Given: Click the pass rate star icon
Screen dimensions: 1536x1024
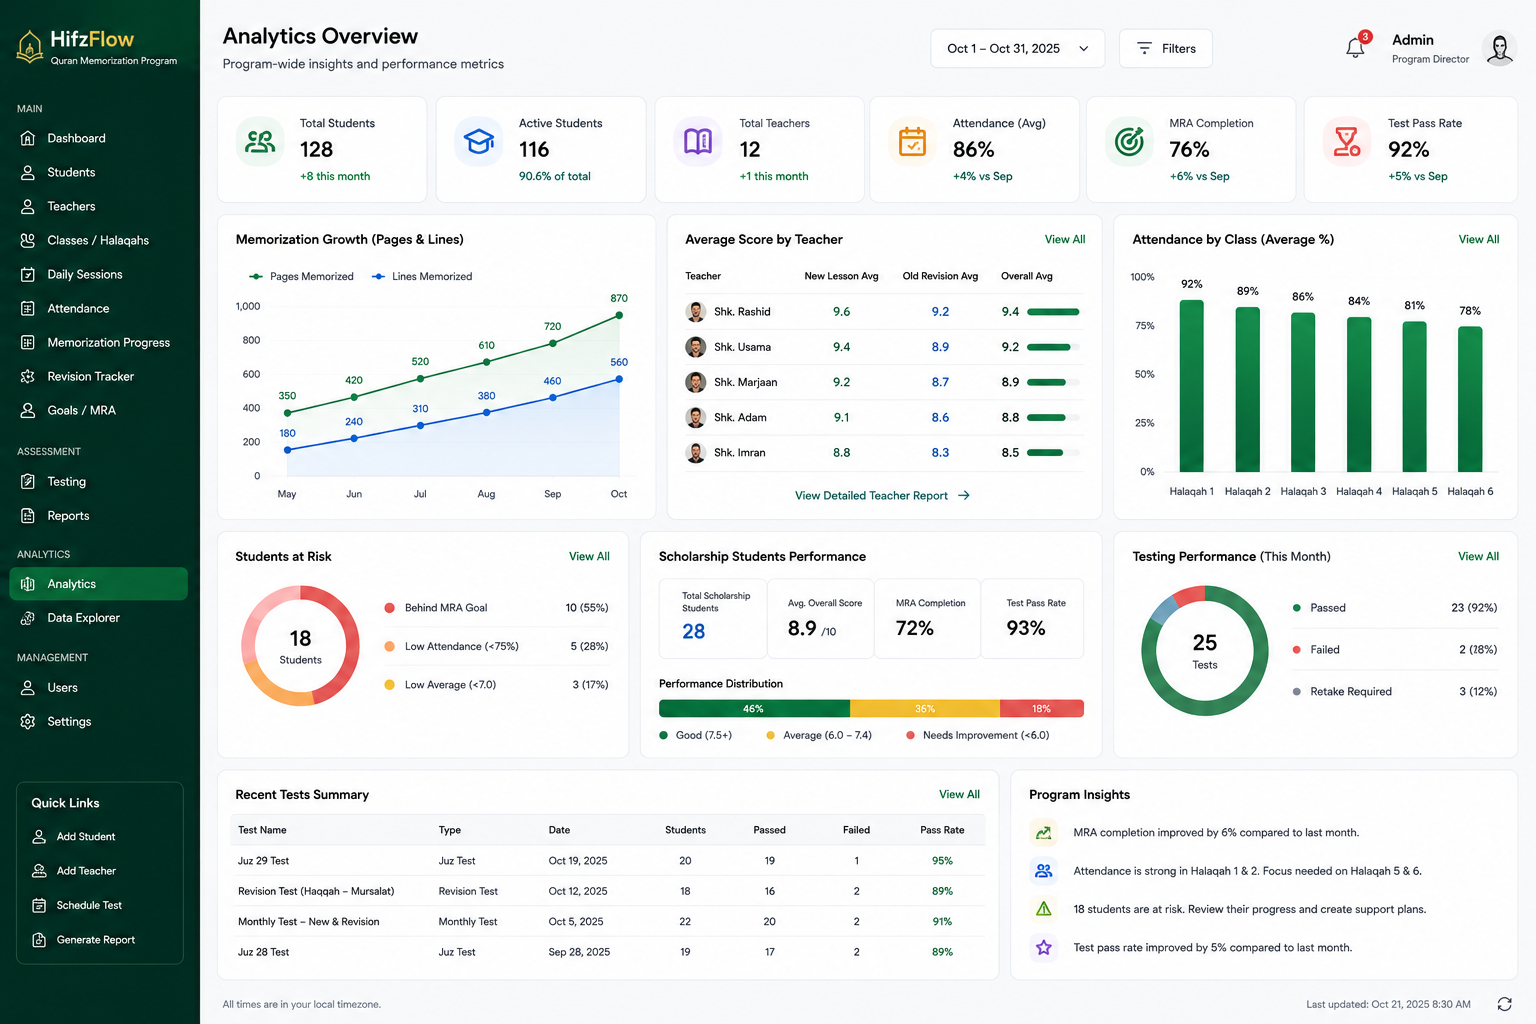Looking at the screenshot, I should tap(1044, 947).
